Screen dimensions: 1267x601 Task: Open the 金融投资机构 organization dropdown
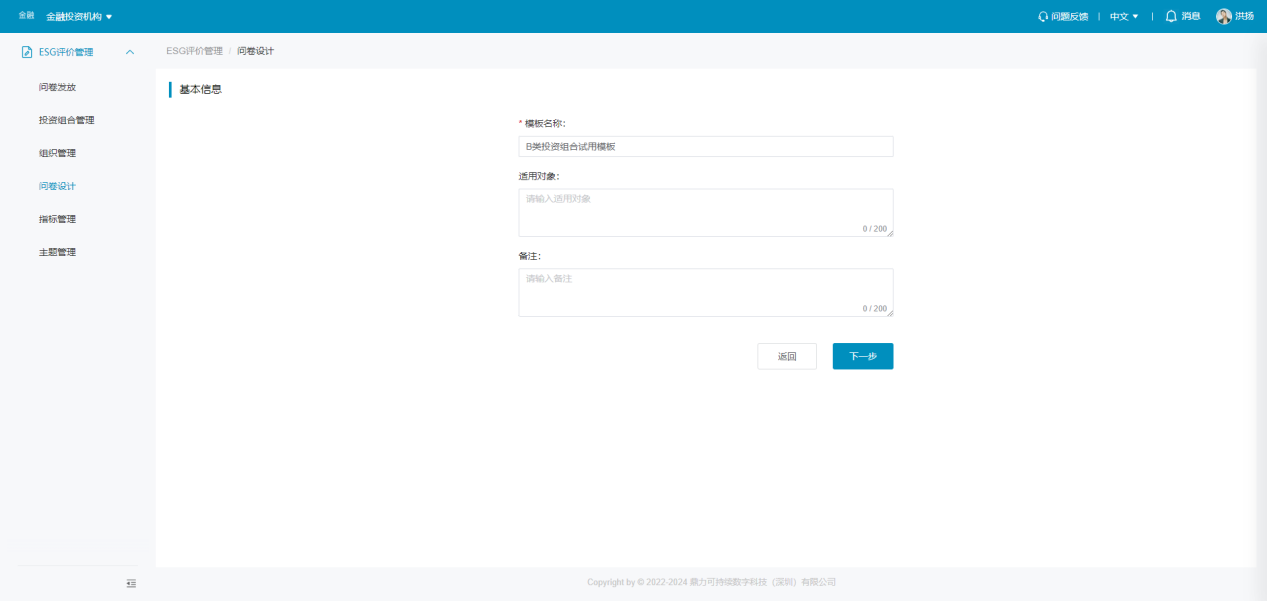click(x=79, y=17)
